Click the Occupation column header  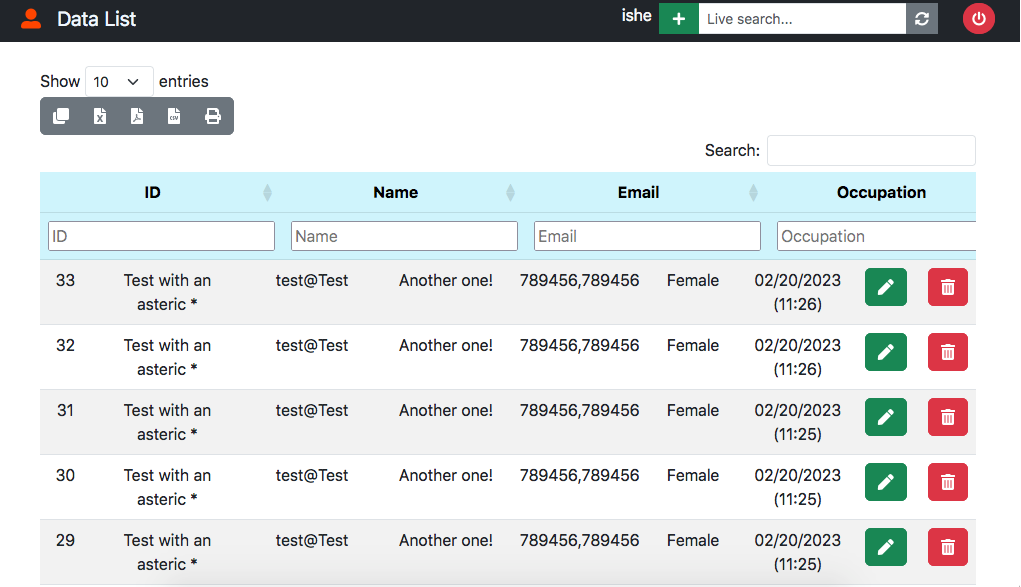(881, 193)
